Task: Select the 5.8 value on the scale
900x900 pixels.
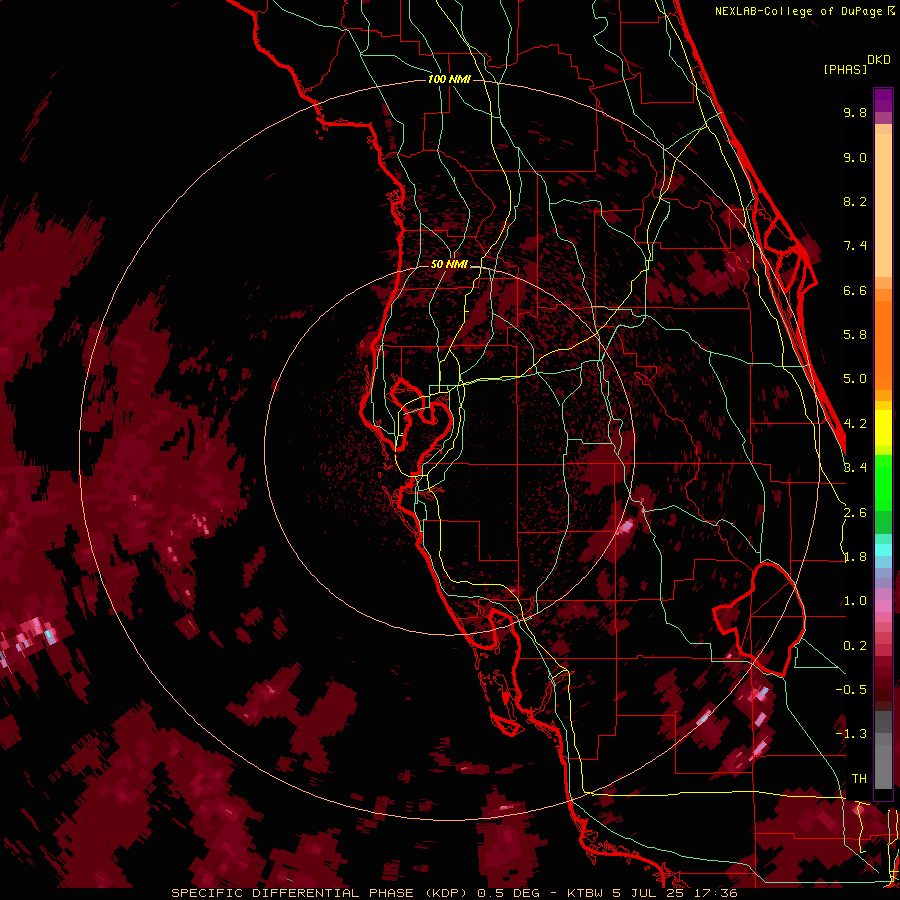Action: [x=855, y=335]
